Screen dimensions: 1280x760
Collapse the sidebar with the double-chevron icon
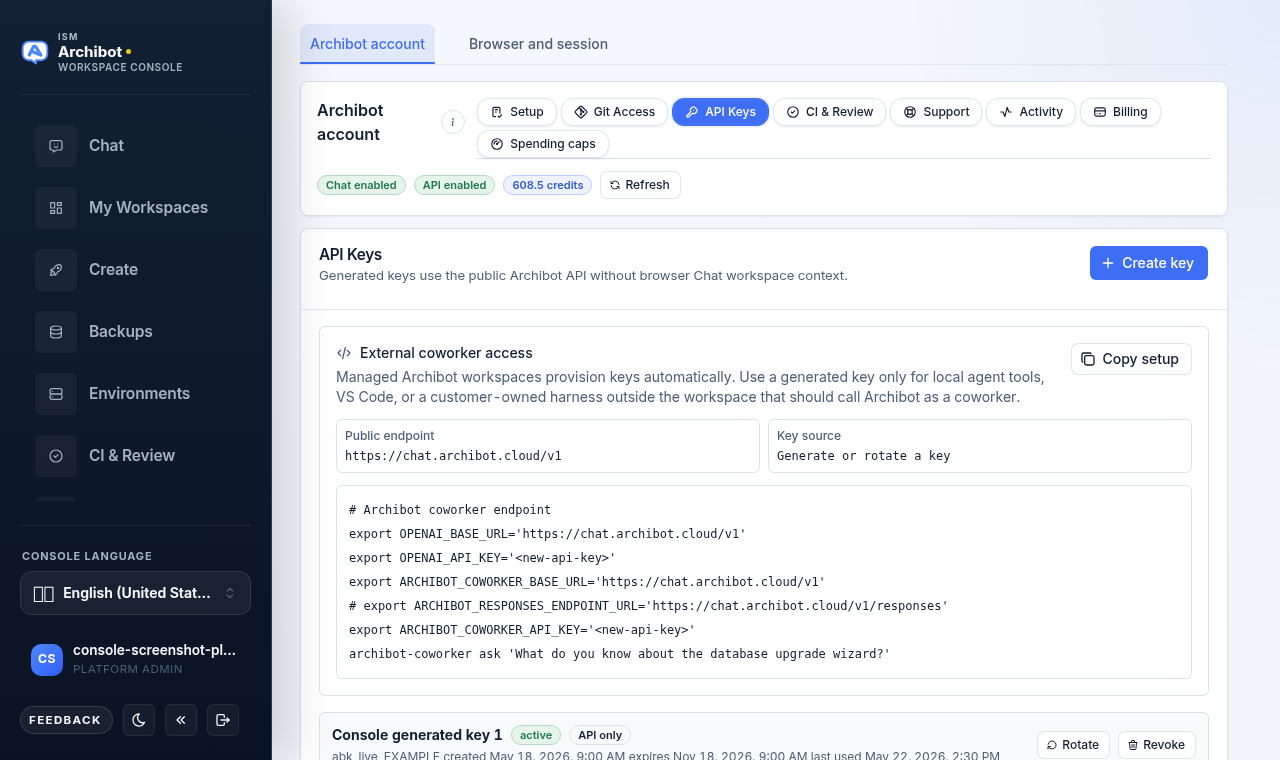pos(181,720)
